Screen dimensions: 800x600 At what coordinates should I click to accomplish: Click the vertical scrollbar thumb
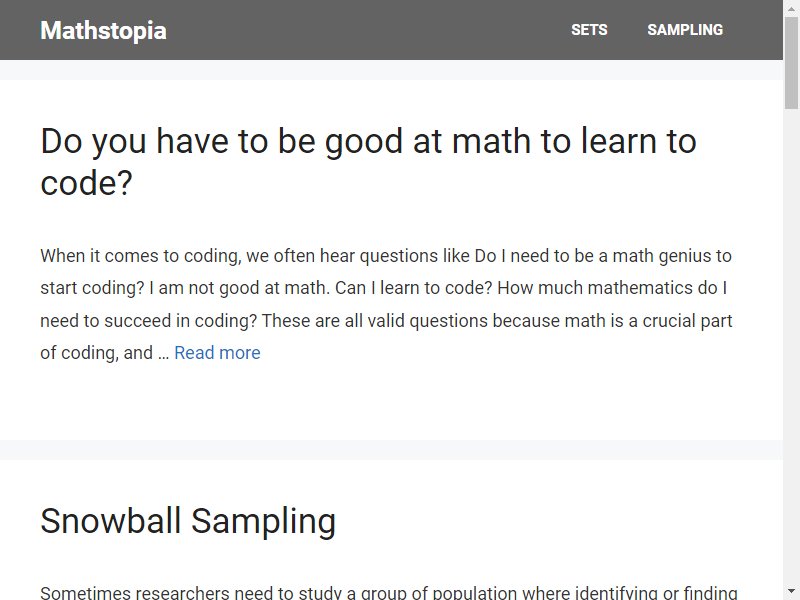[x=791, y=62]
